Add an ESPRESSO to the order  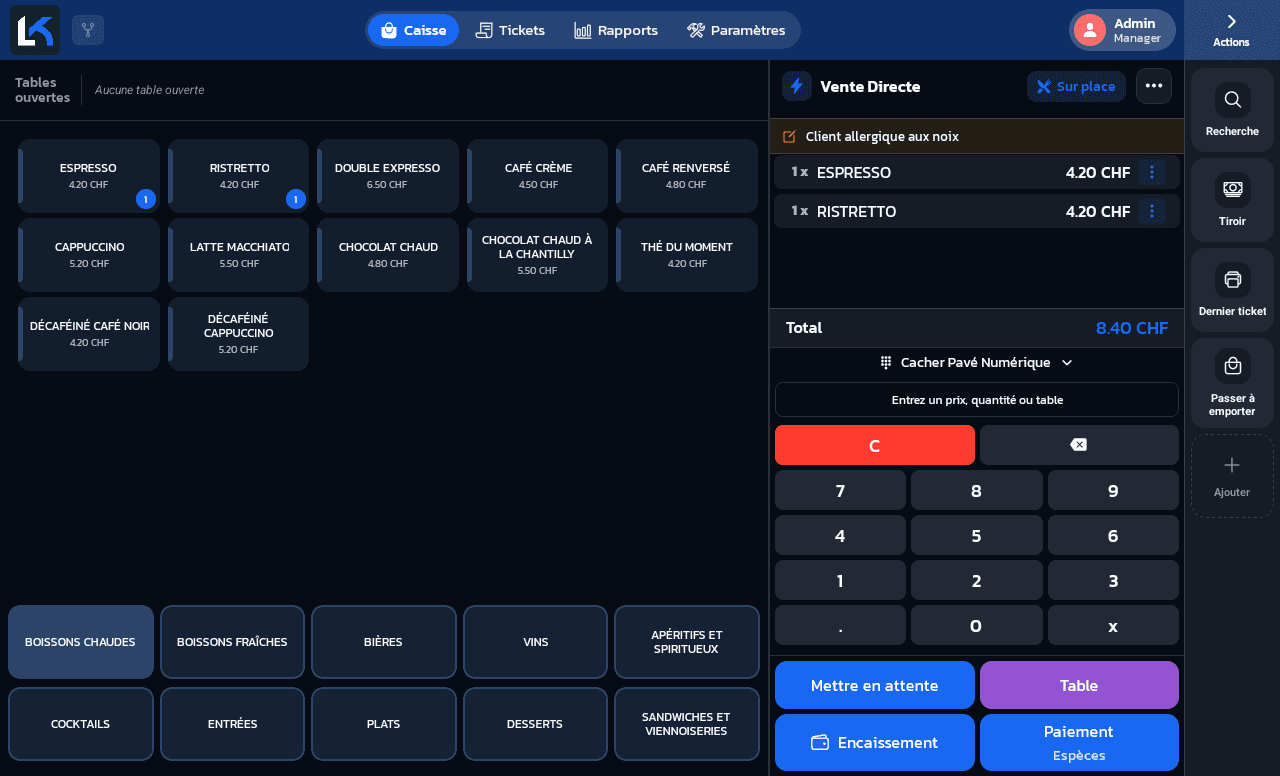pyautogui.click(x=89, y=176)
